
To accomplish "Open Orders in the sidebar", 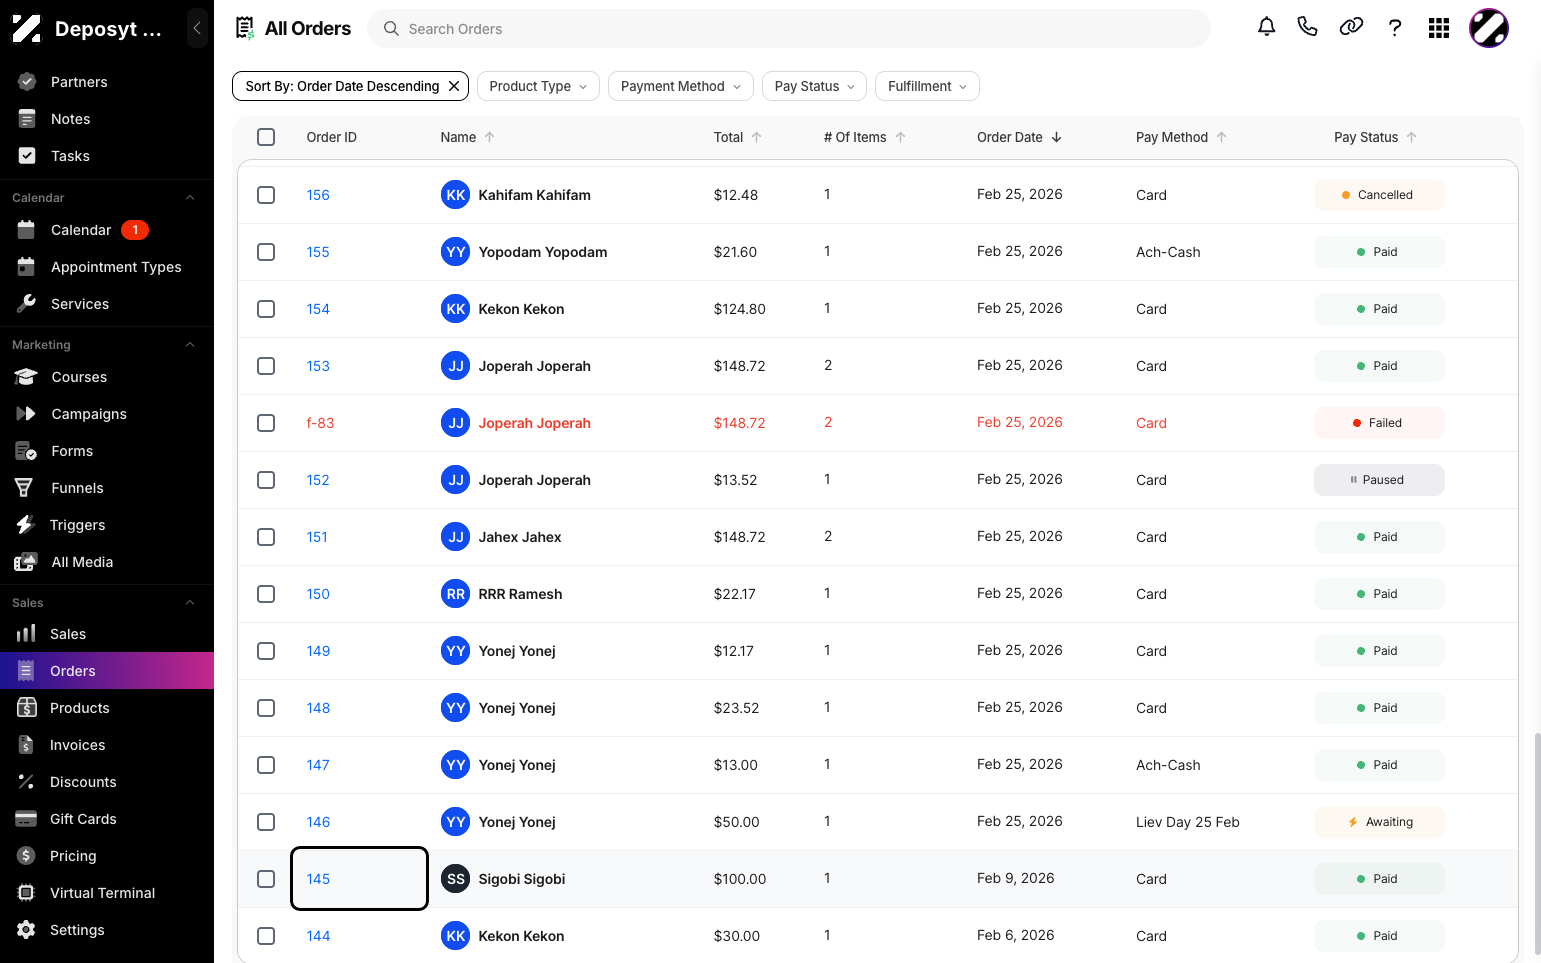I will (x=107, y=671).
